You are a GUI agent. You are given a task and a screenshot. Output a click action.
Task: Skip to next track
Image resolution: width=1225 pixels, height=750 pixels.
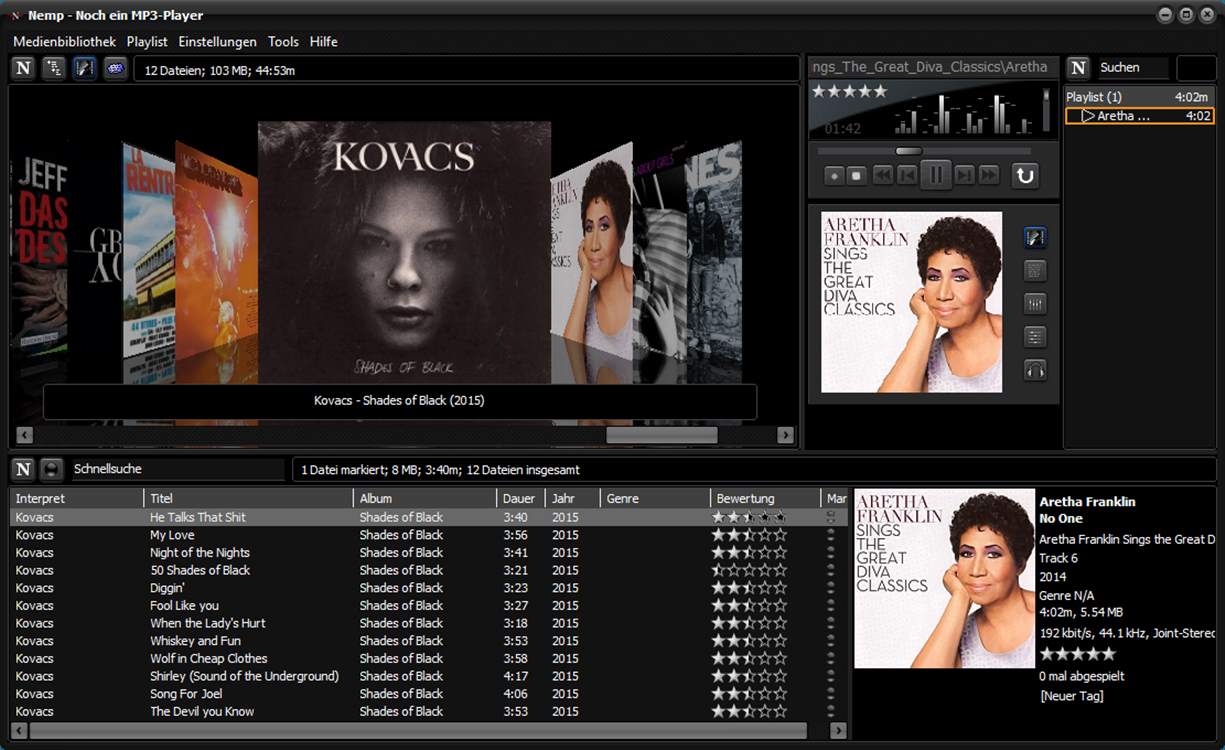[x=964, y=175]
